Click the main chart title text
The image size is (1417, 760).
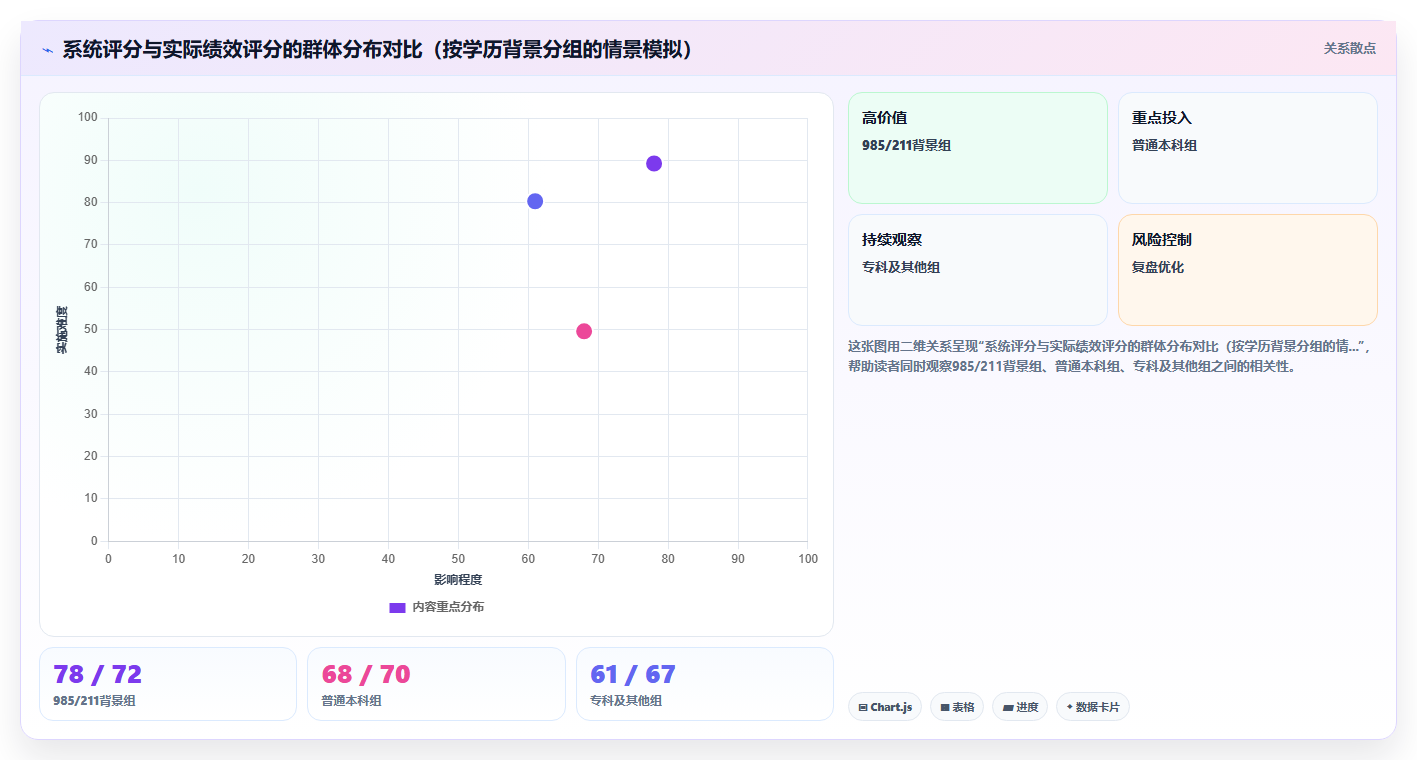[x=378, y=49]
